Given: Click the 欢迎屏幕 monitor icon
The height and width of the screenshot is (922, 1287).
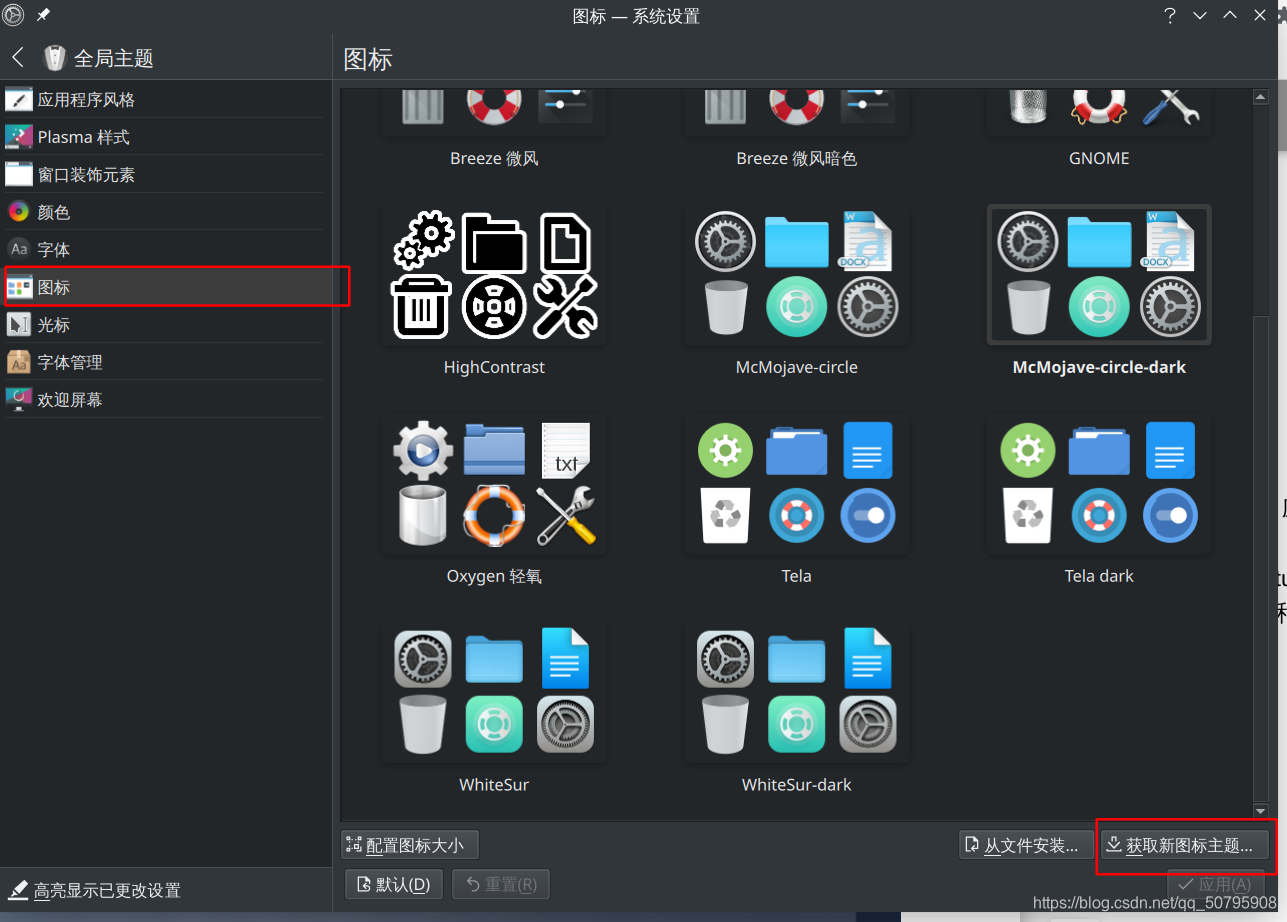Looking at the screenshot, I should tap(19, 399).
